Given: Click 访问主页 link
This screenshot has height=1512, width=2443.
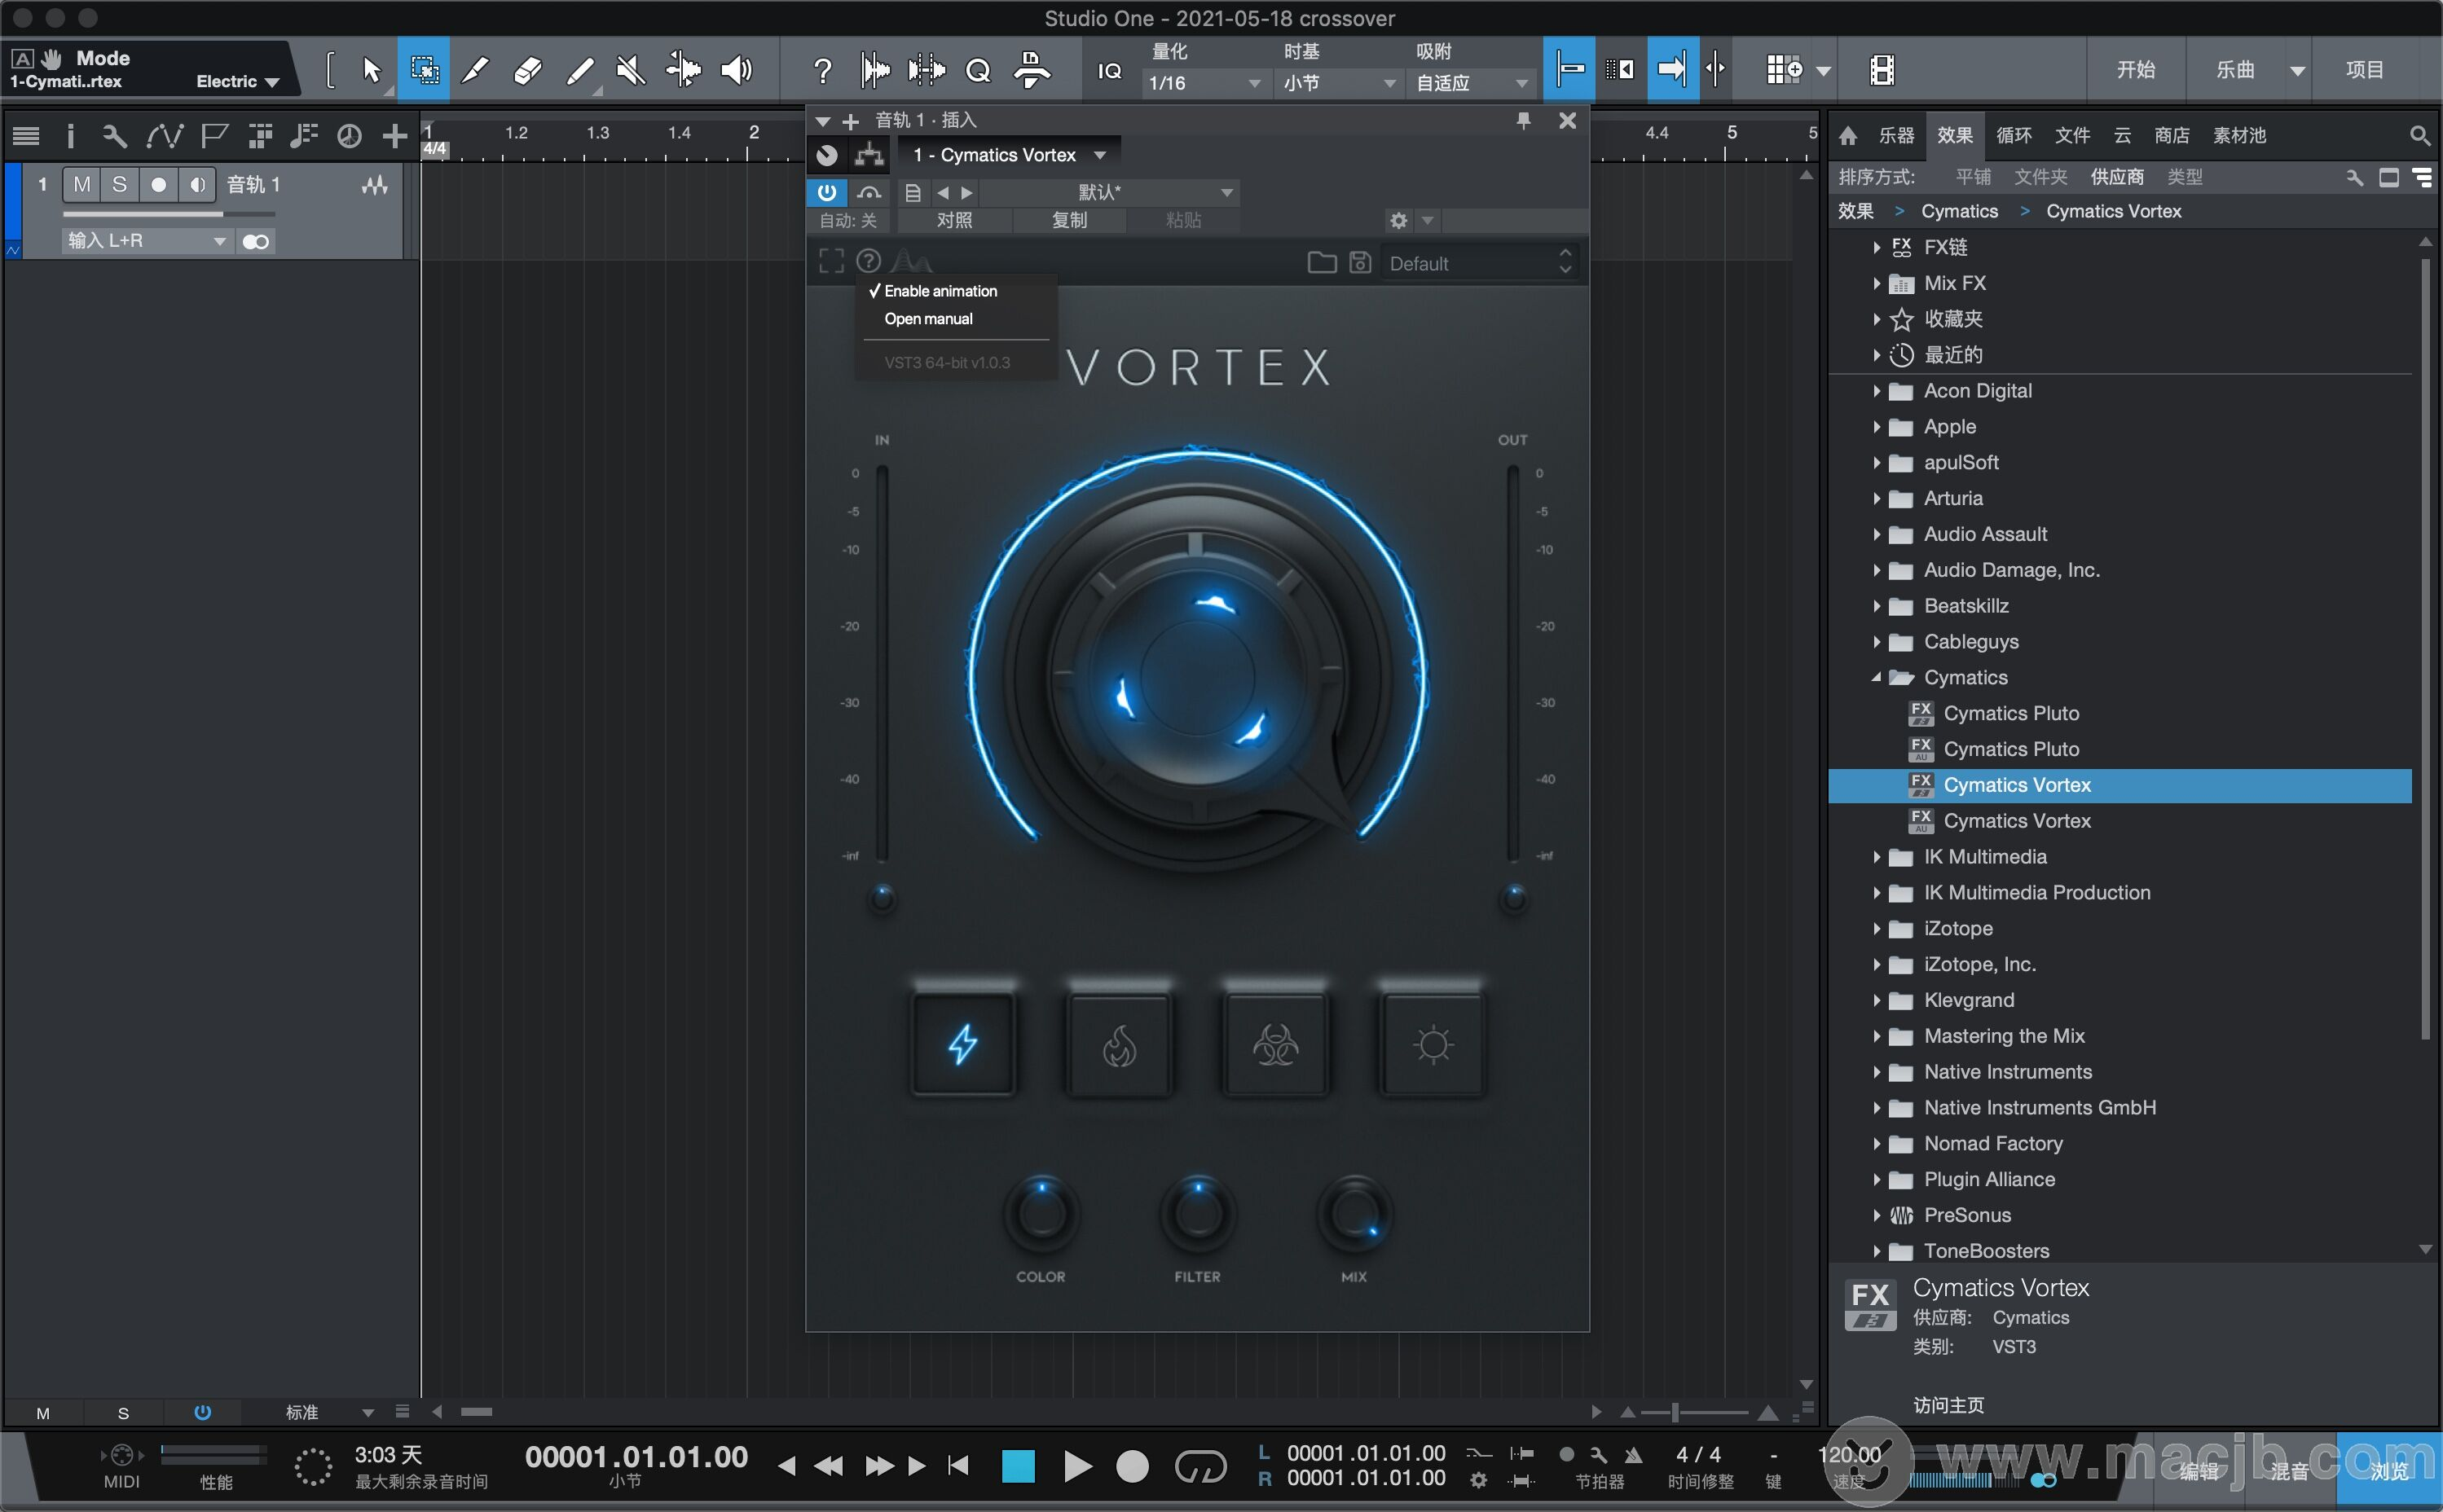Looking at the screenshot, I should tap(1948, 1405).
